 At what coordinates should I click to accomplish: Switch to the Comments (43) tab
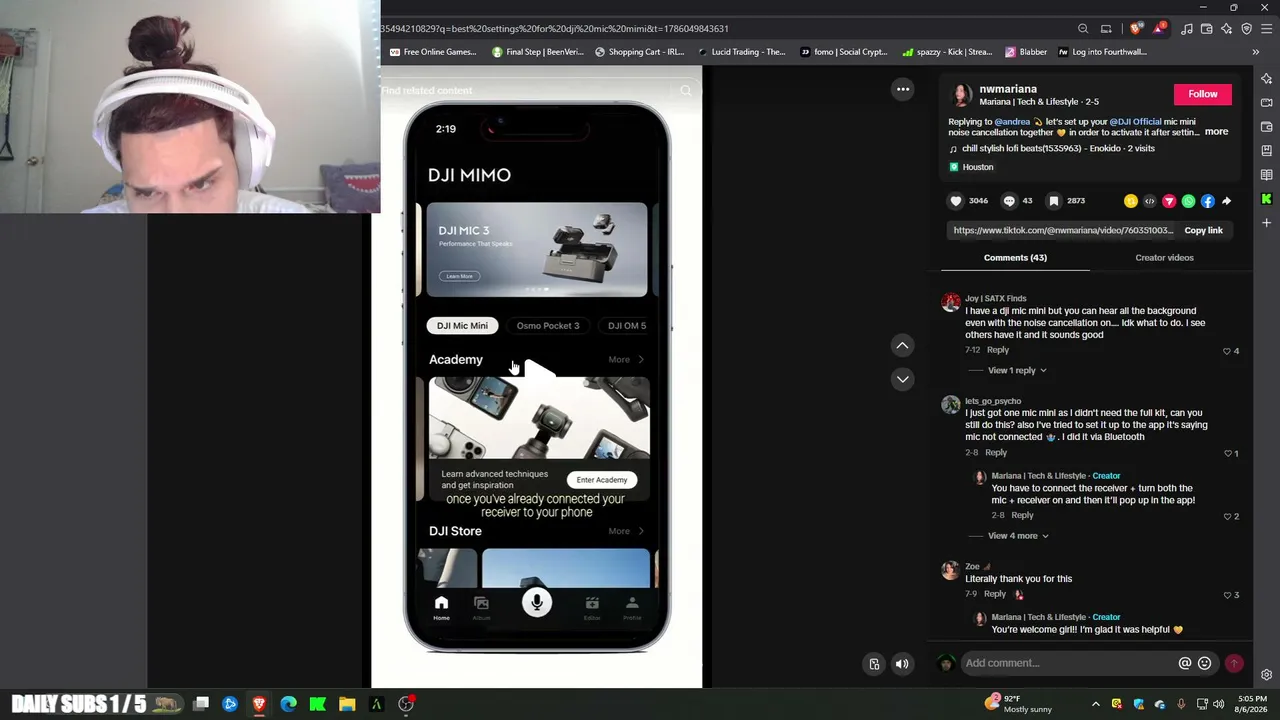[1015, 258]
